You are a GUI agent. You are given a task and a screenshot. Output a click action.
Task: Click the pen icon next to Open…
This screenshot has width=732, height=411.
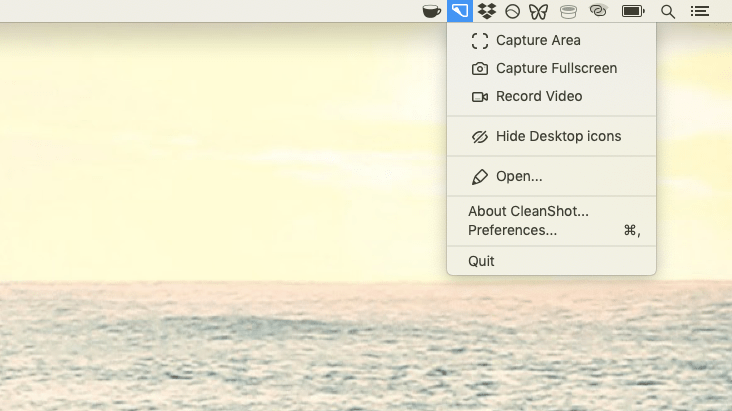479,177
